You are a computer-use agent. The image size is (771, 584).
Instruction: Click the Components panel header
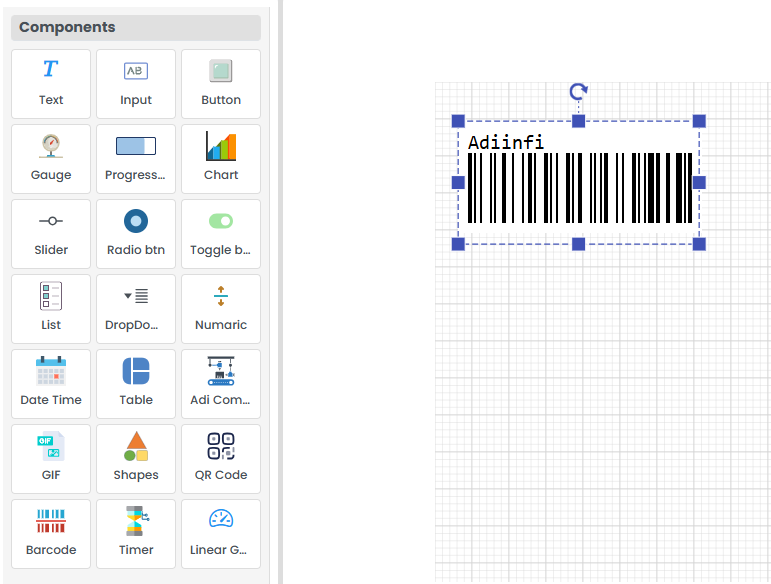tap(136, 28)
